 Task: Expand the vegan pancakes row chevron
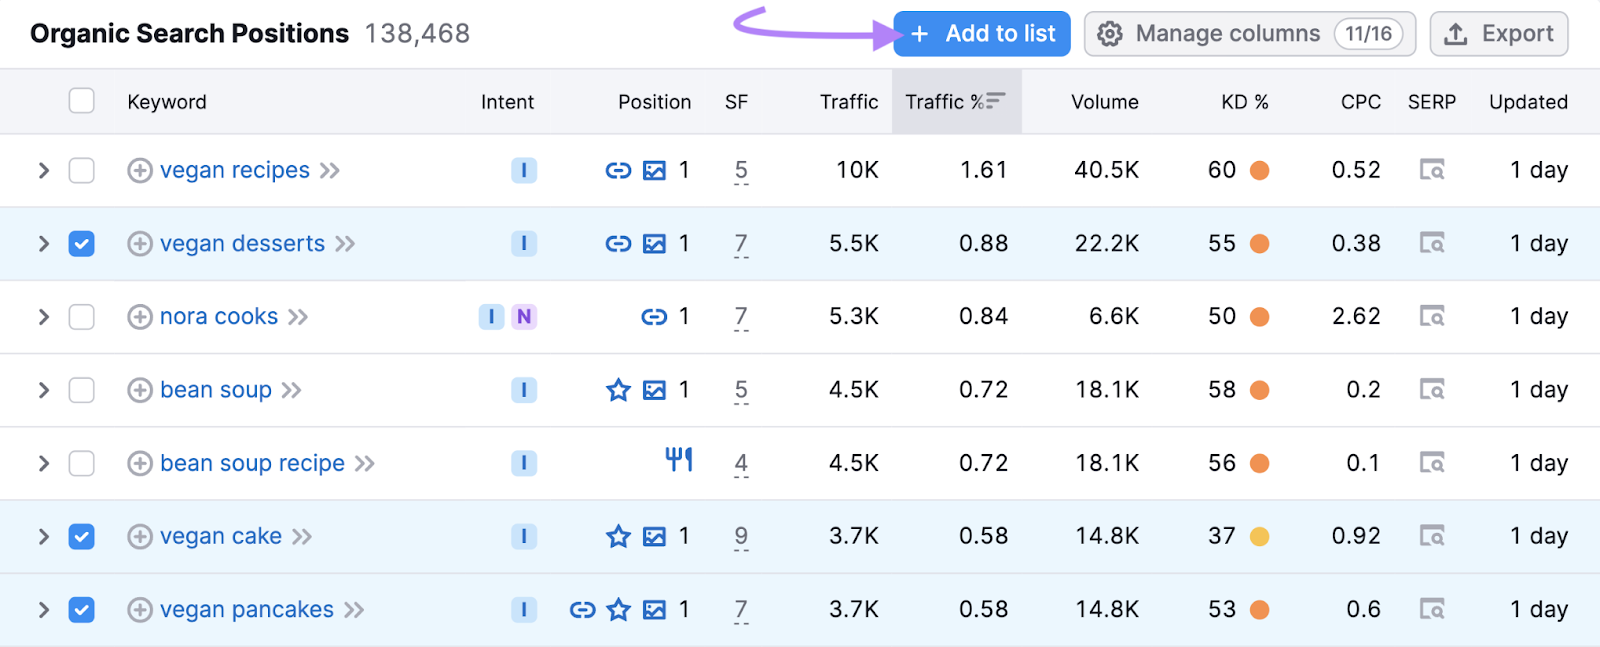(43, 609)
